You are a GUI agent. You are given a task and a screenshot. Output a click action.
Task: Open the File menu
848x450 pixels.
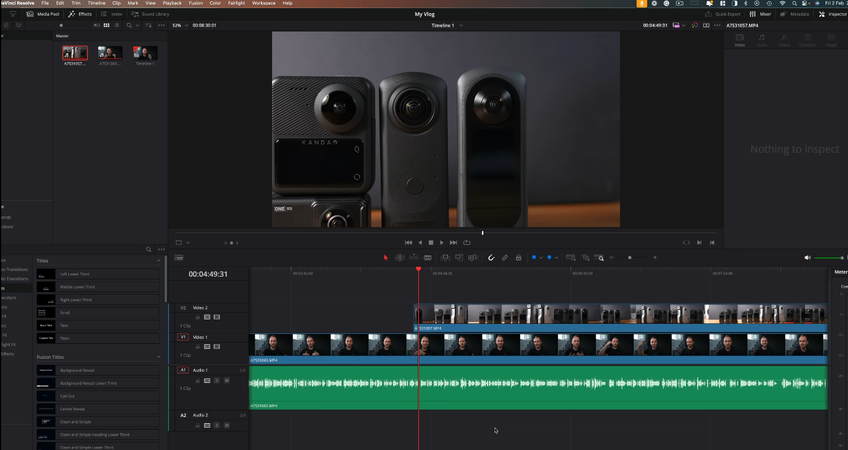click(45, 3)
